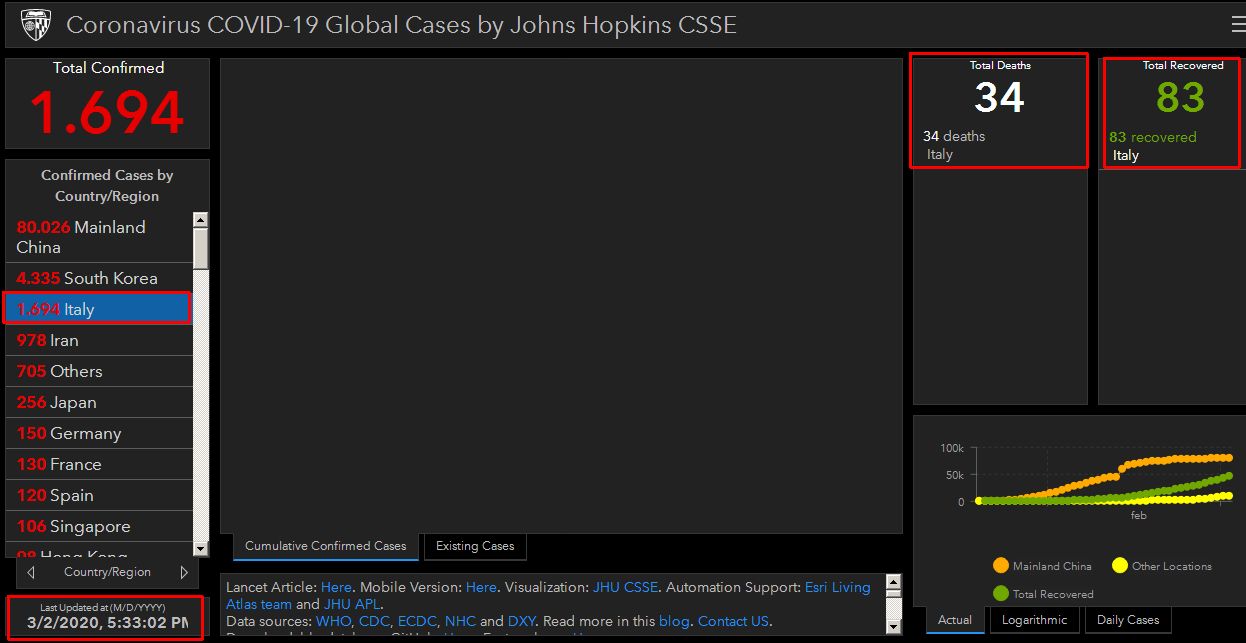Image resolution: width=1246 pixels, height=643 pixels.
Task: Click country list scrollbar up arrow
Action: [201, 220]
